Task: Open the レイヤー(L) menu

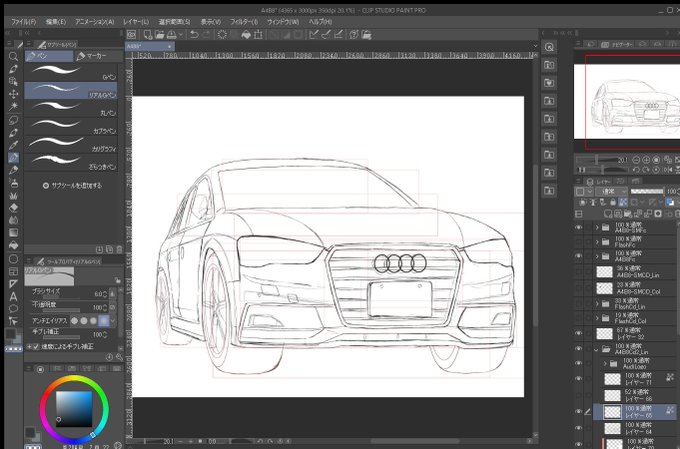Action: 136,21
